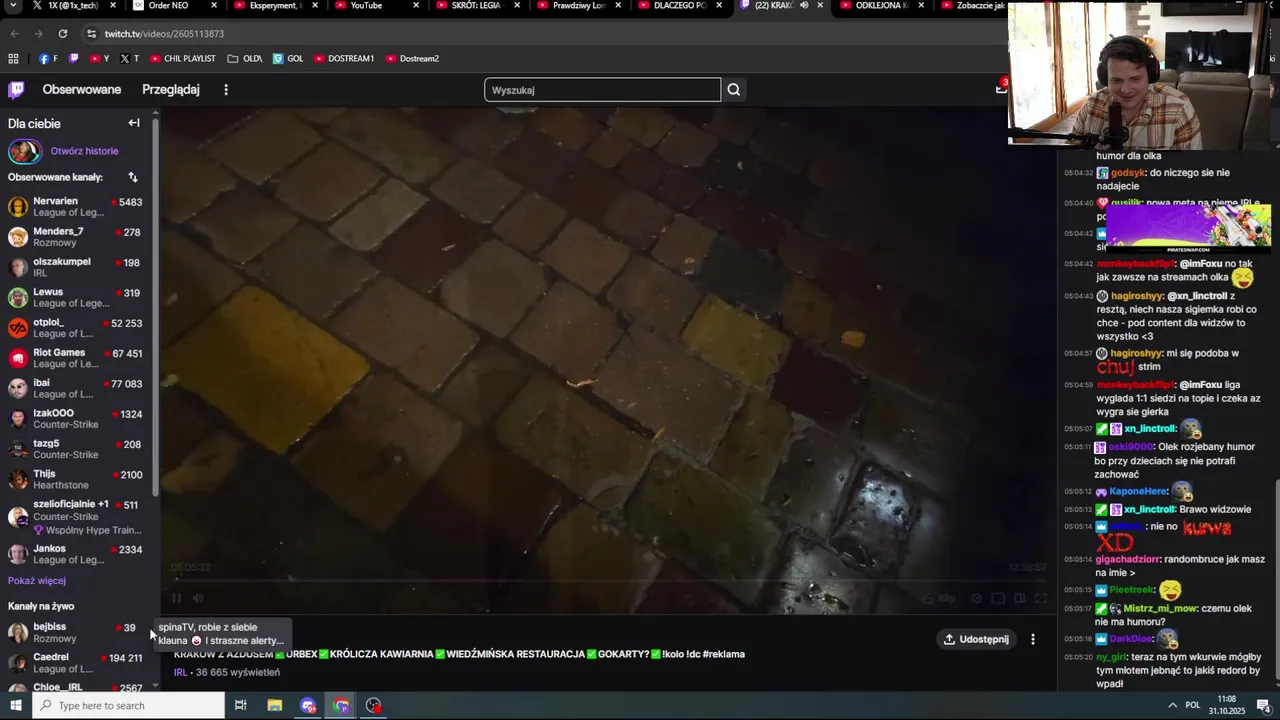Open the browser apps grid
This screenshot has height=720, width=1280.
tap(14, 58)
